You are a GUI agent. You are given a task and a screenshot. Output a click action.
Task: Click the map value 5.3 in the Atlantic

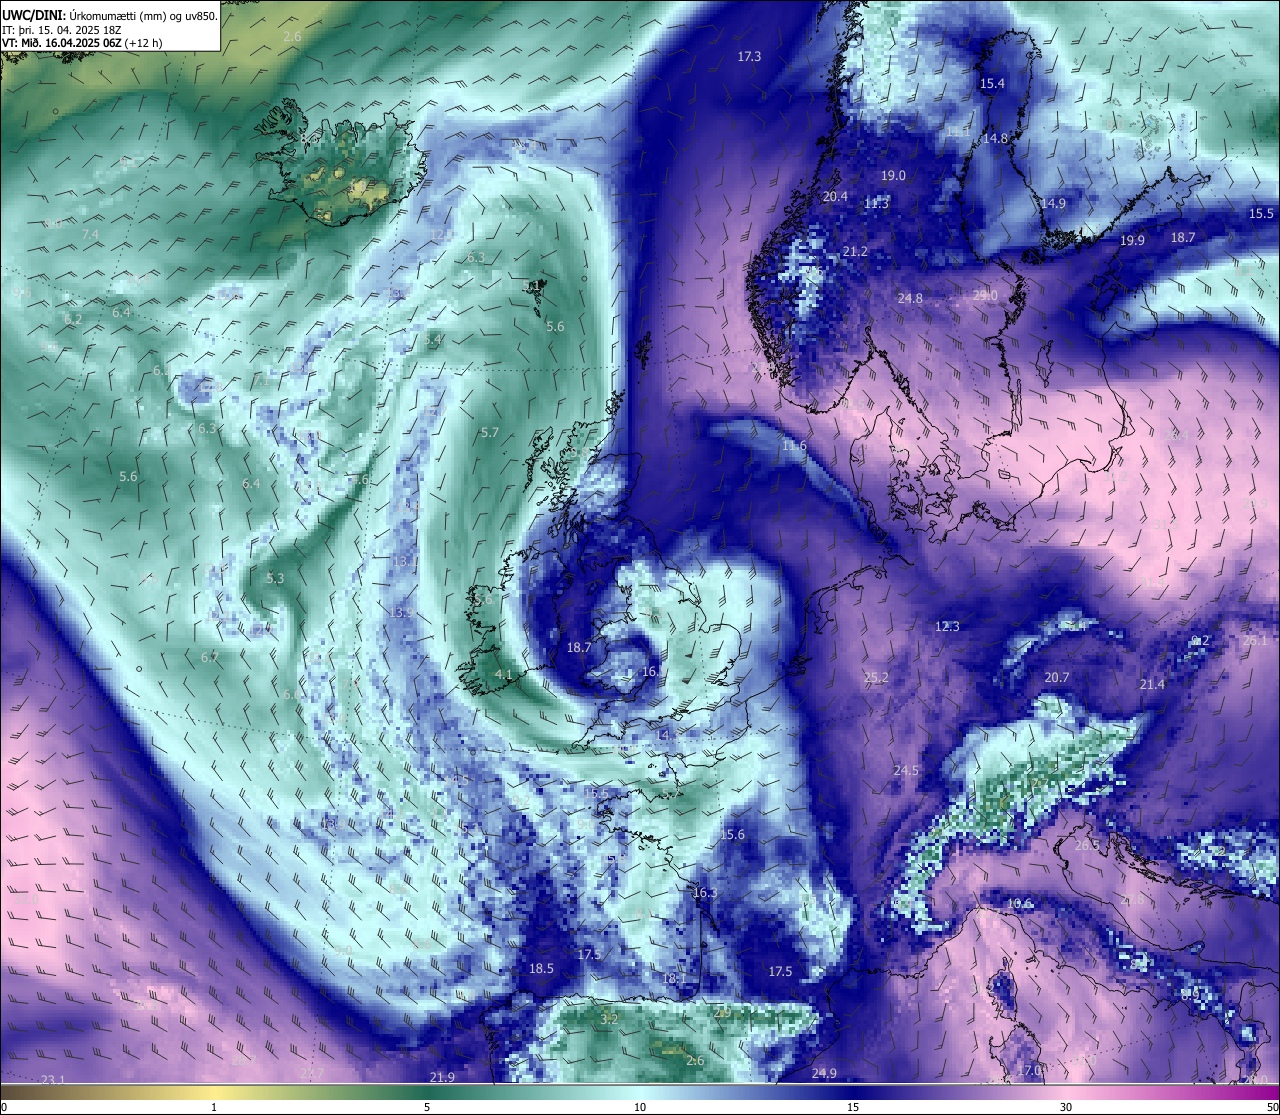coord(275,579)
